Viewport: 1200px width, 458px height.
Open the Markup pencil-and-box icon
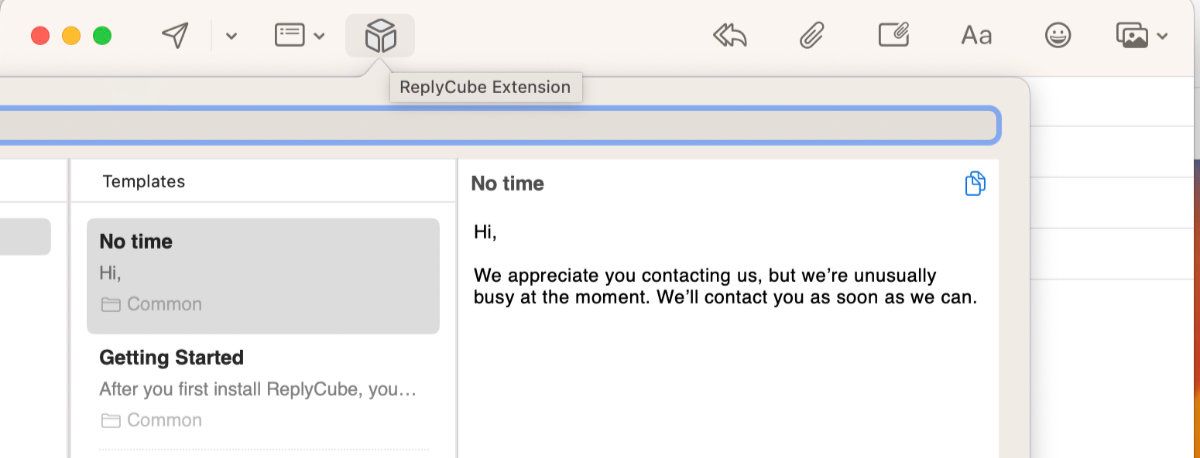coord(893,36)
